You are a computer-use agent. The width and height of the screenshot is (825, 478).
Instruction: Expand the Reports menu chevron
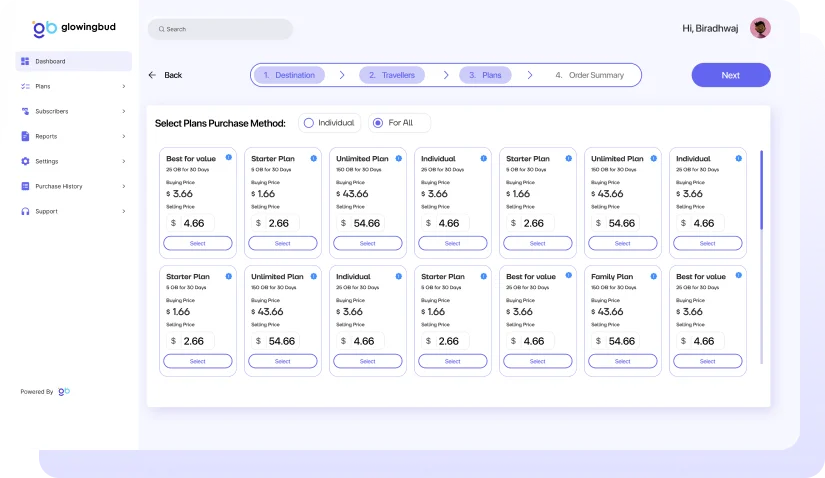(x=124, y=136)
